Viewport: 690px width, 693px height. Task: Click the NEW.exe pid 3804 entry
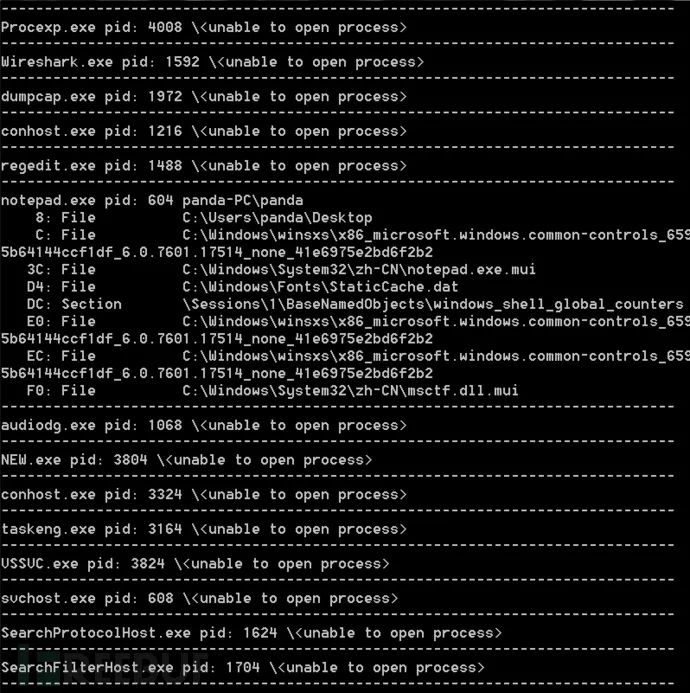point(186,460)
